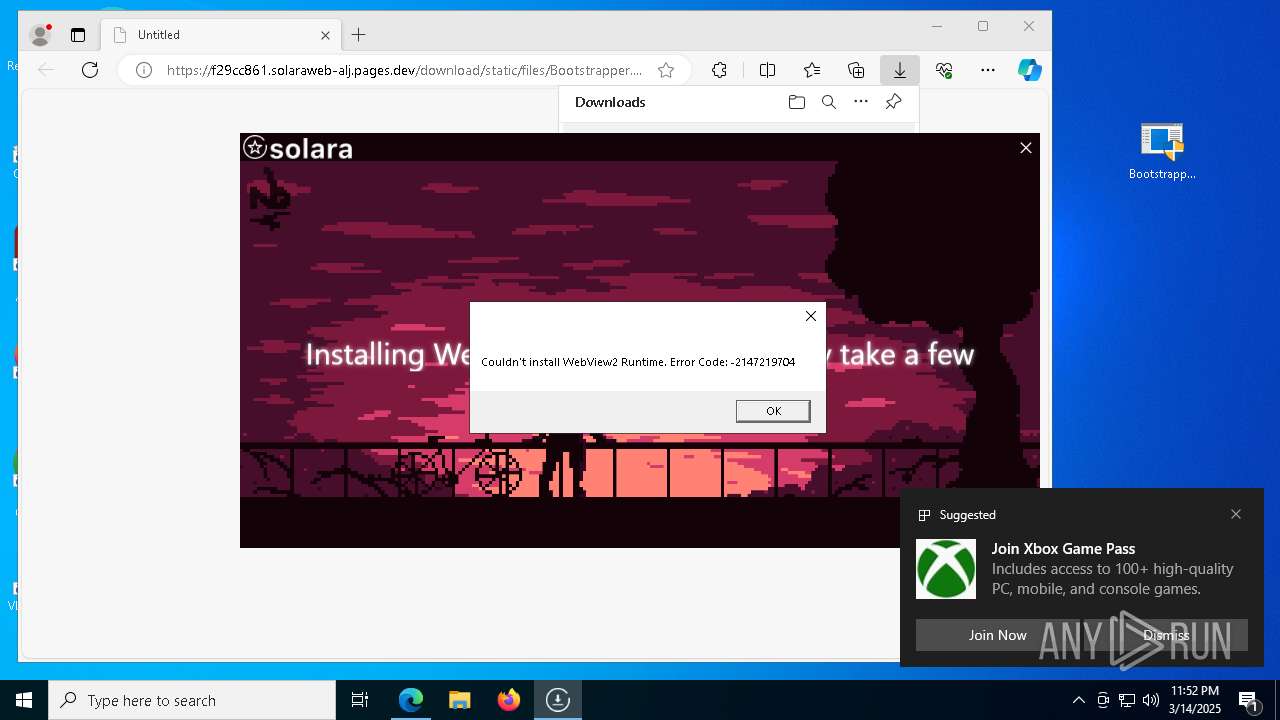Image resolution: width=1280 pixels, height=720 pixels.
Task: Open the Copilot sidebar icon
Action: [1030, 70]
